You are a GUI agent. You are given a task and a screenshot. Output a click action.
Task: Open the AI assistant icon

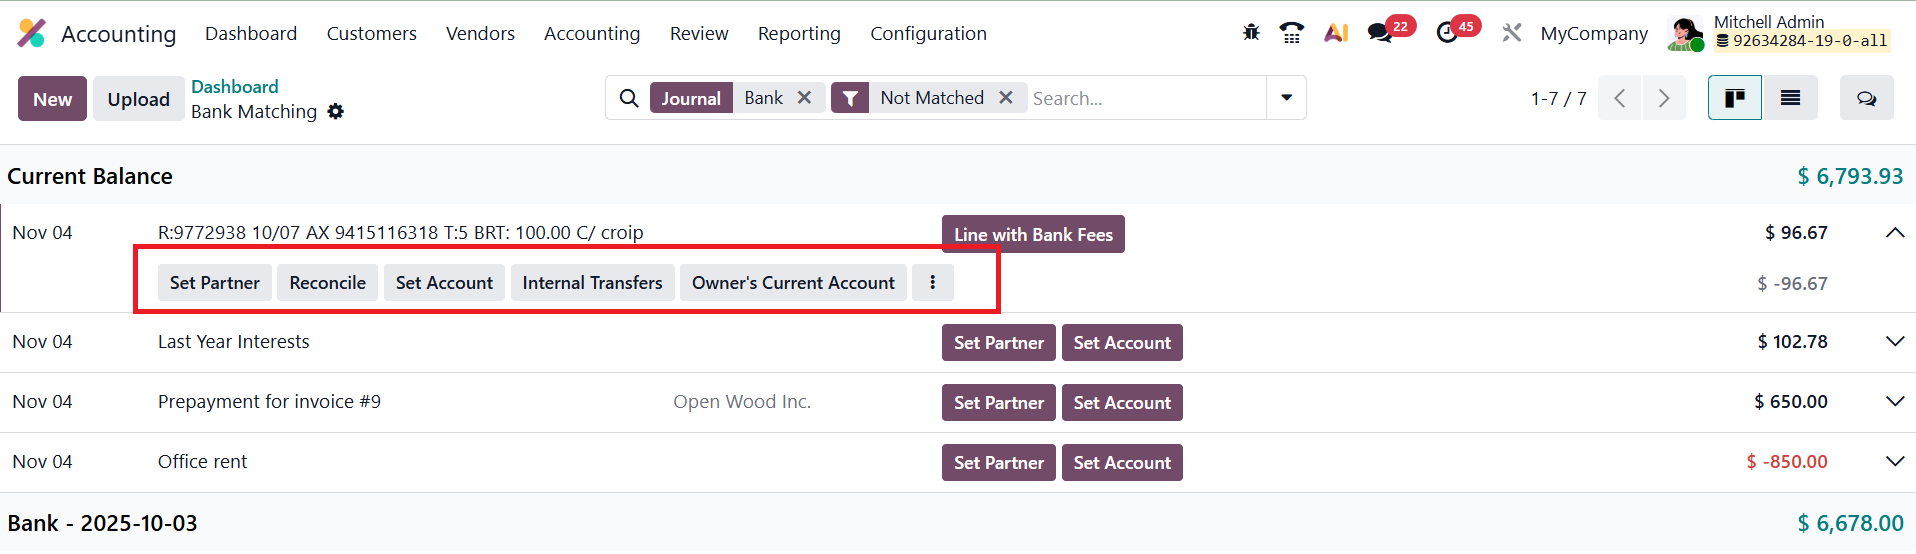(1336, 33)
